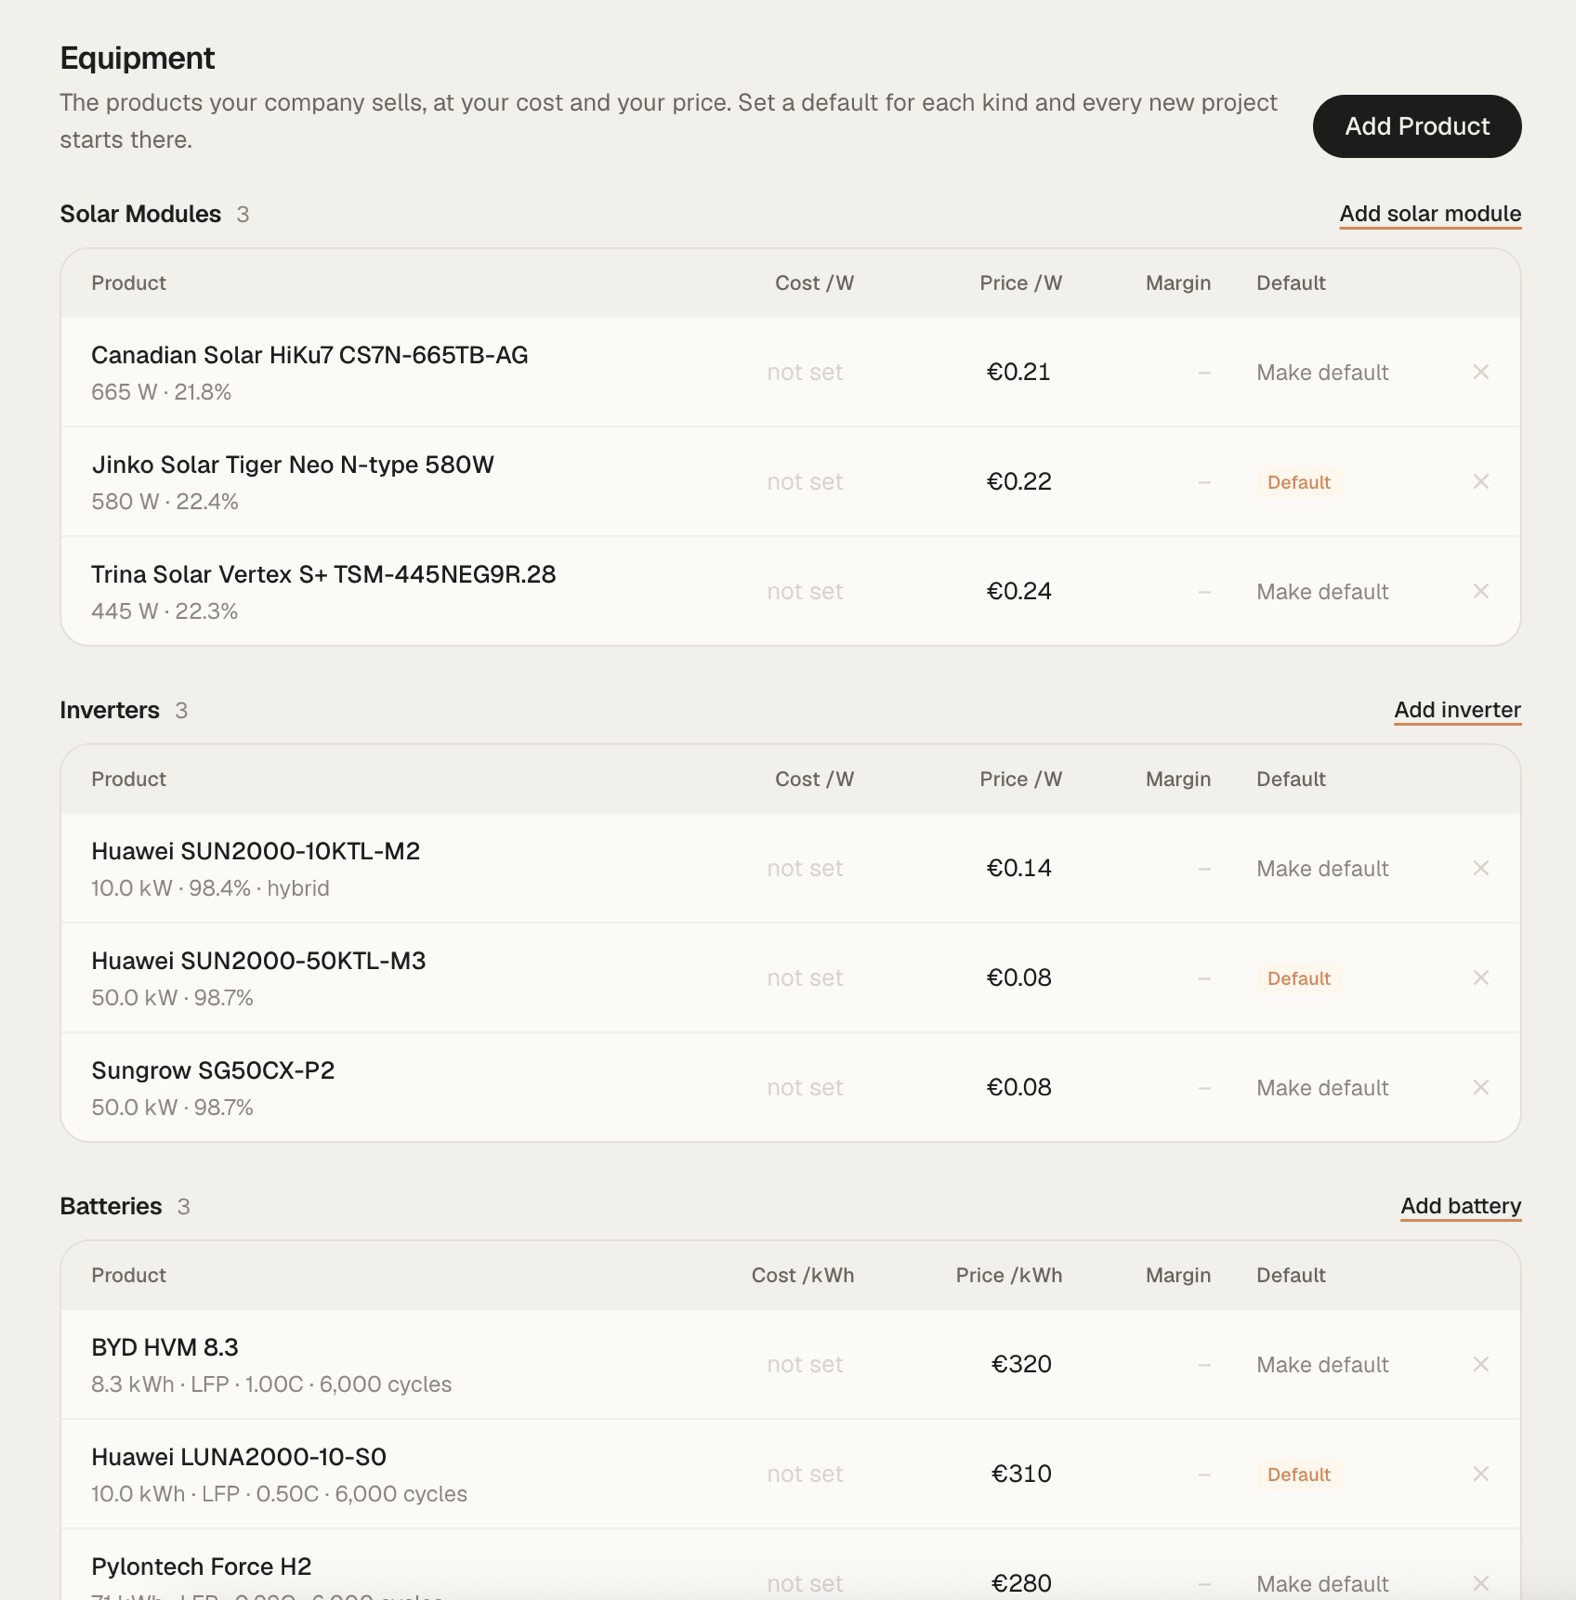Set Huawei SUN2000-10KTL-M2 as default inverter
Image resolution: width=1576 pixels, height=1600 pixels.
point(1322,868)
